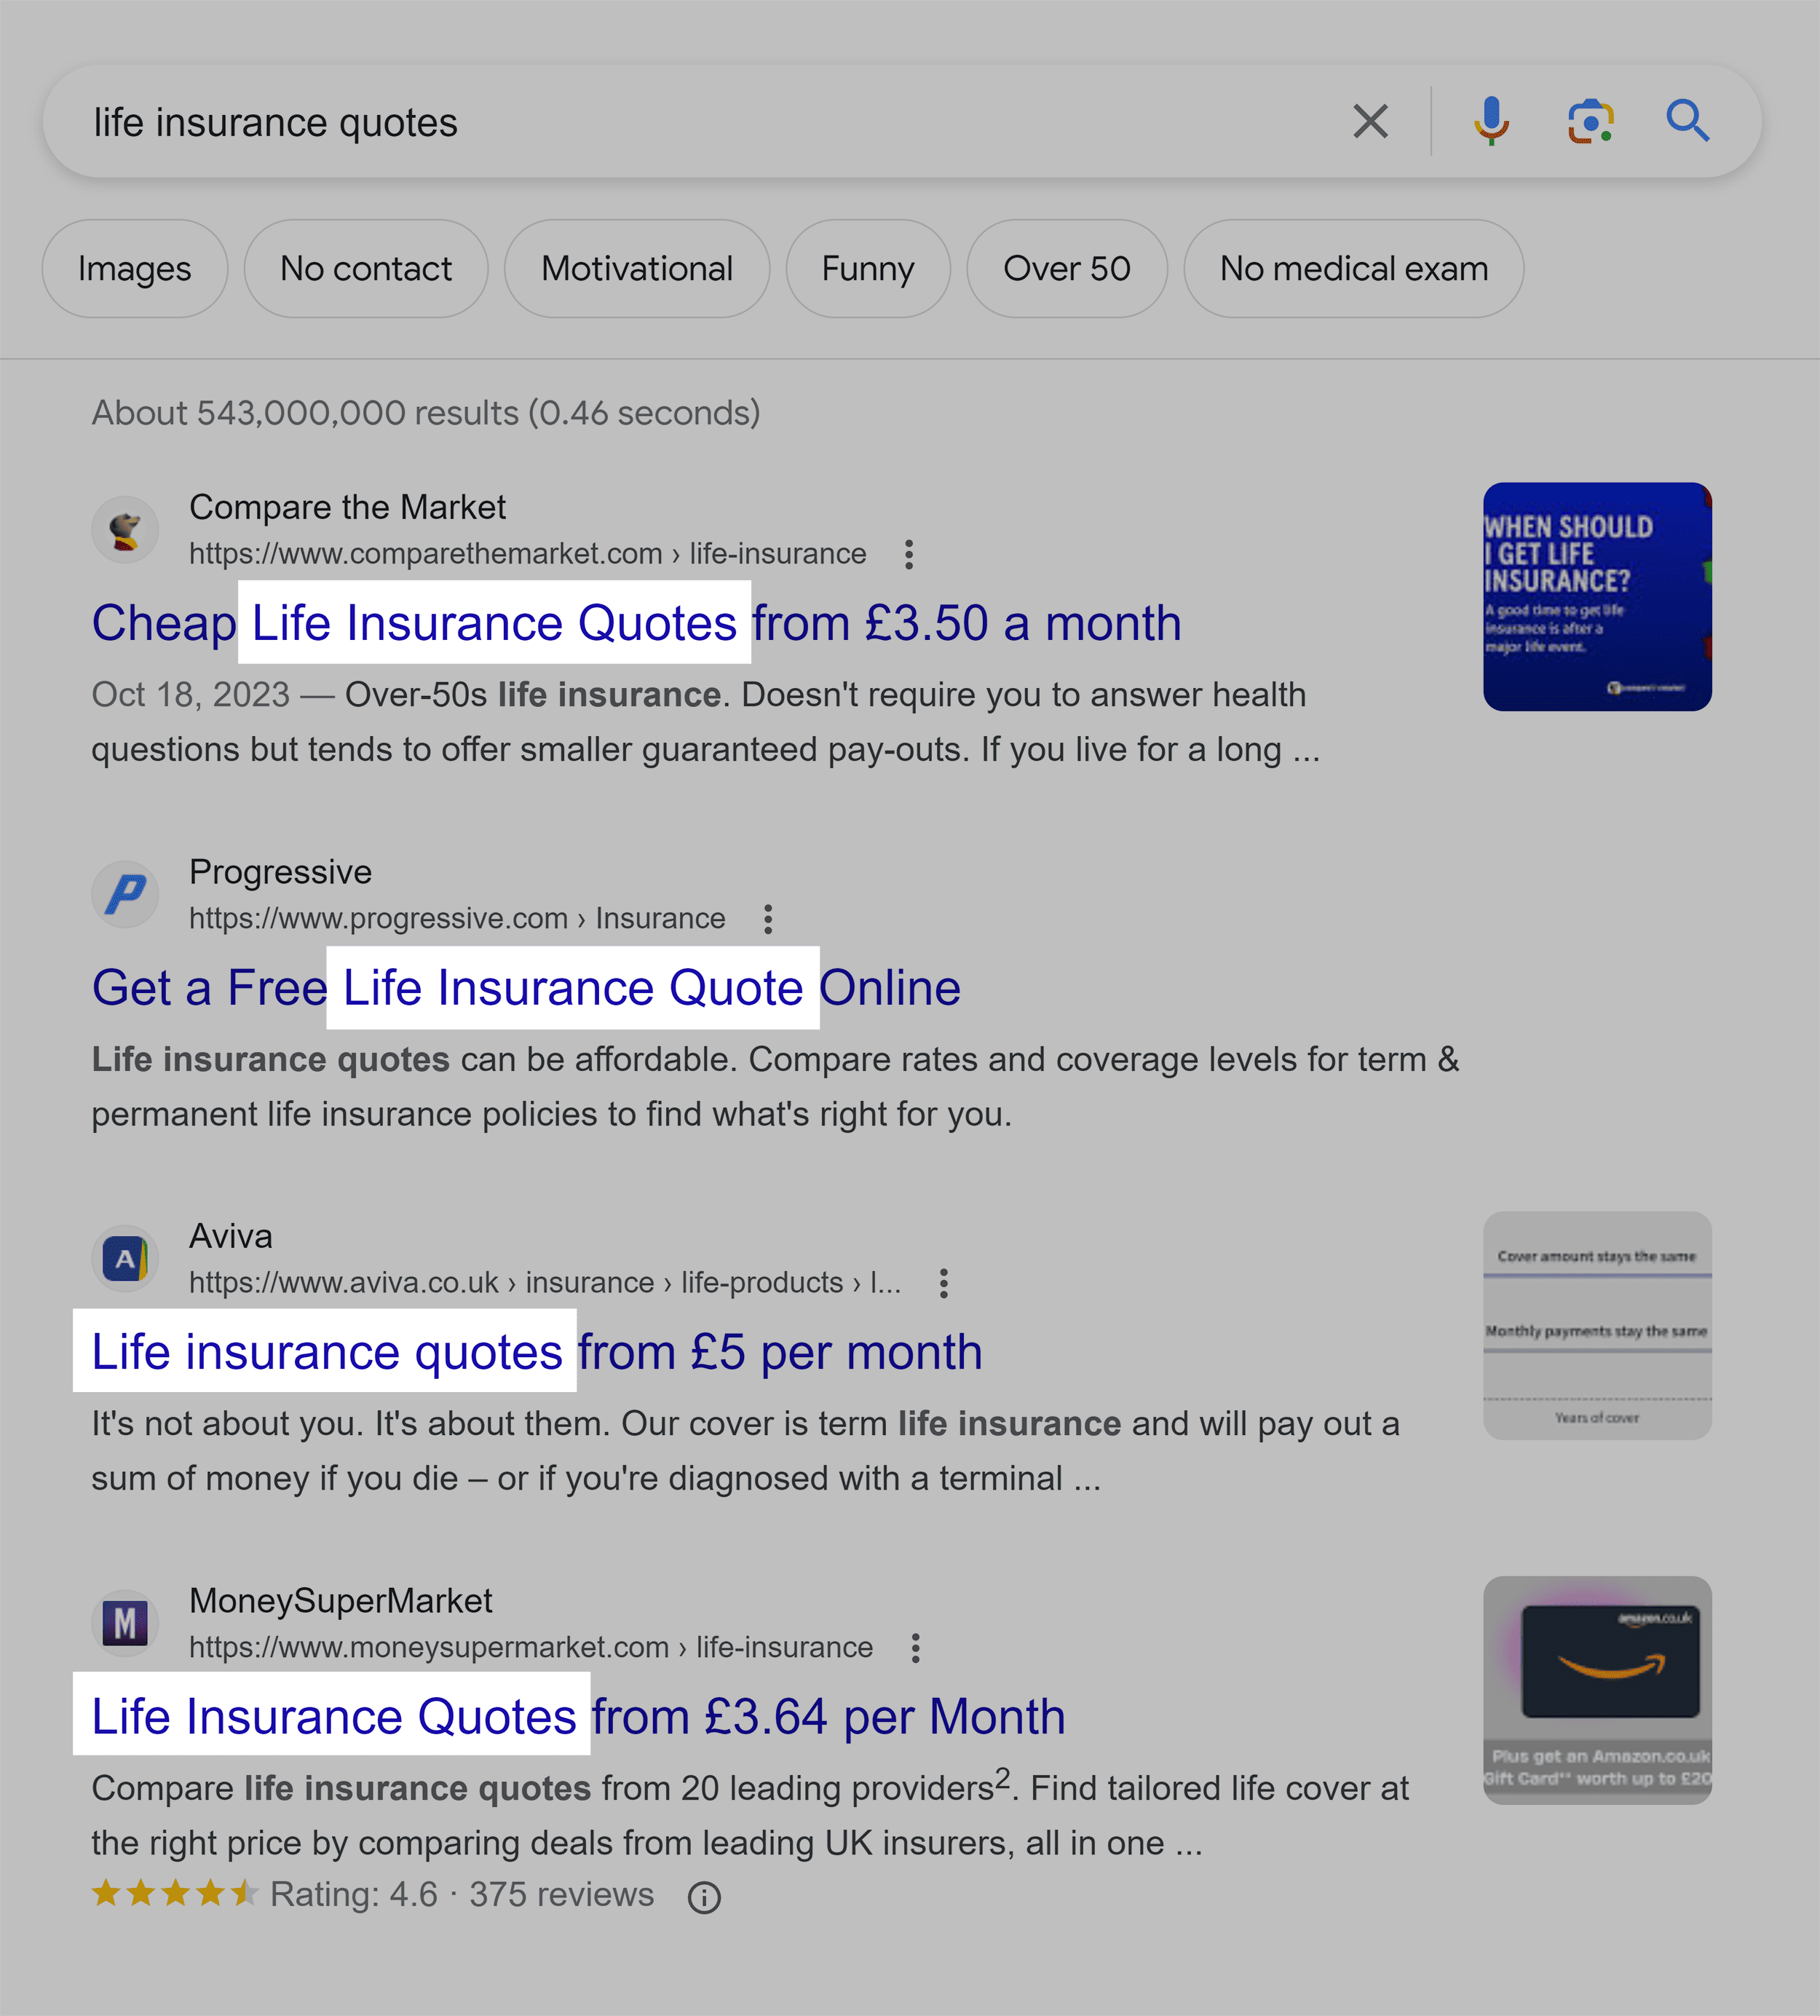Click the MoneySuperMarket M favicon
The width and height of the screenshot is (1820, 2016).
[x=125, y=1623]
